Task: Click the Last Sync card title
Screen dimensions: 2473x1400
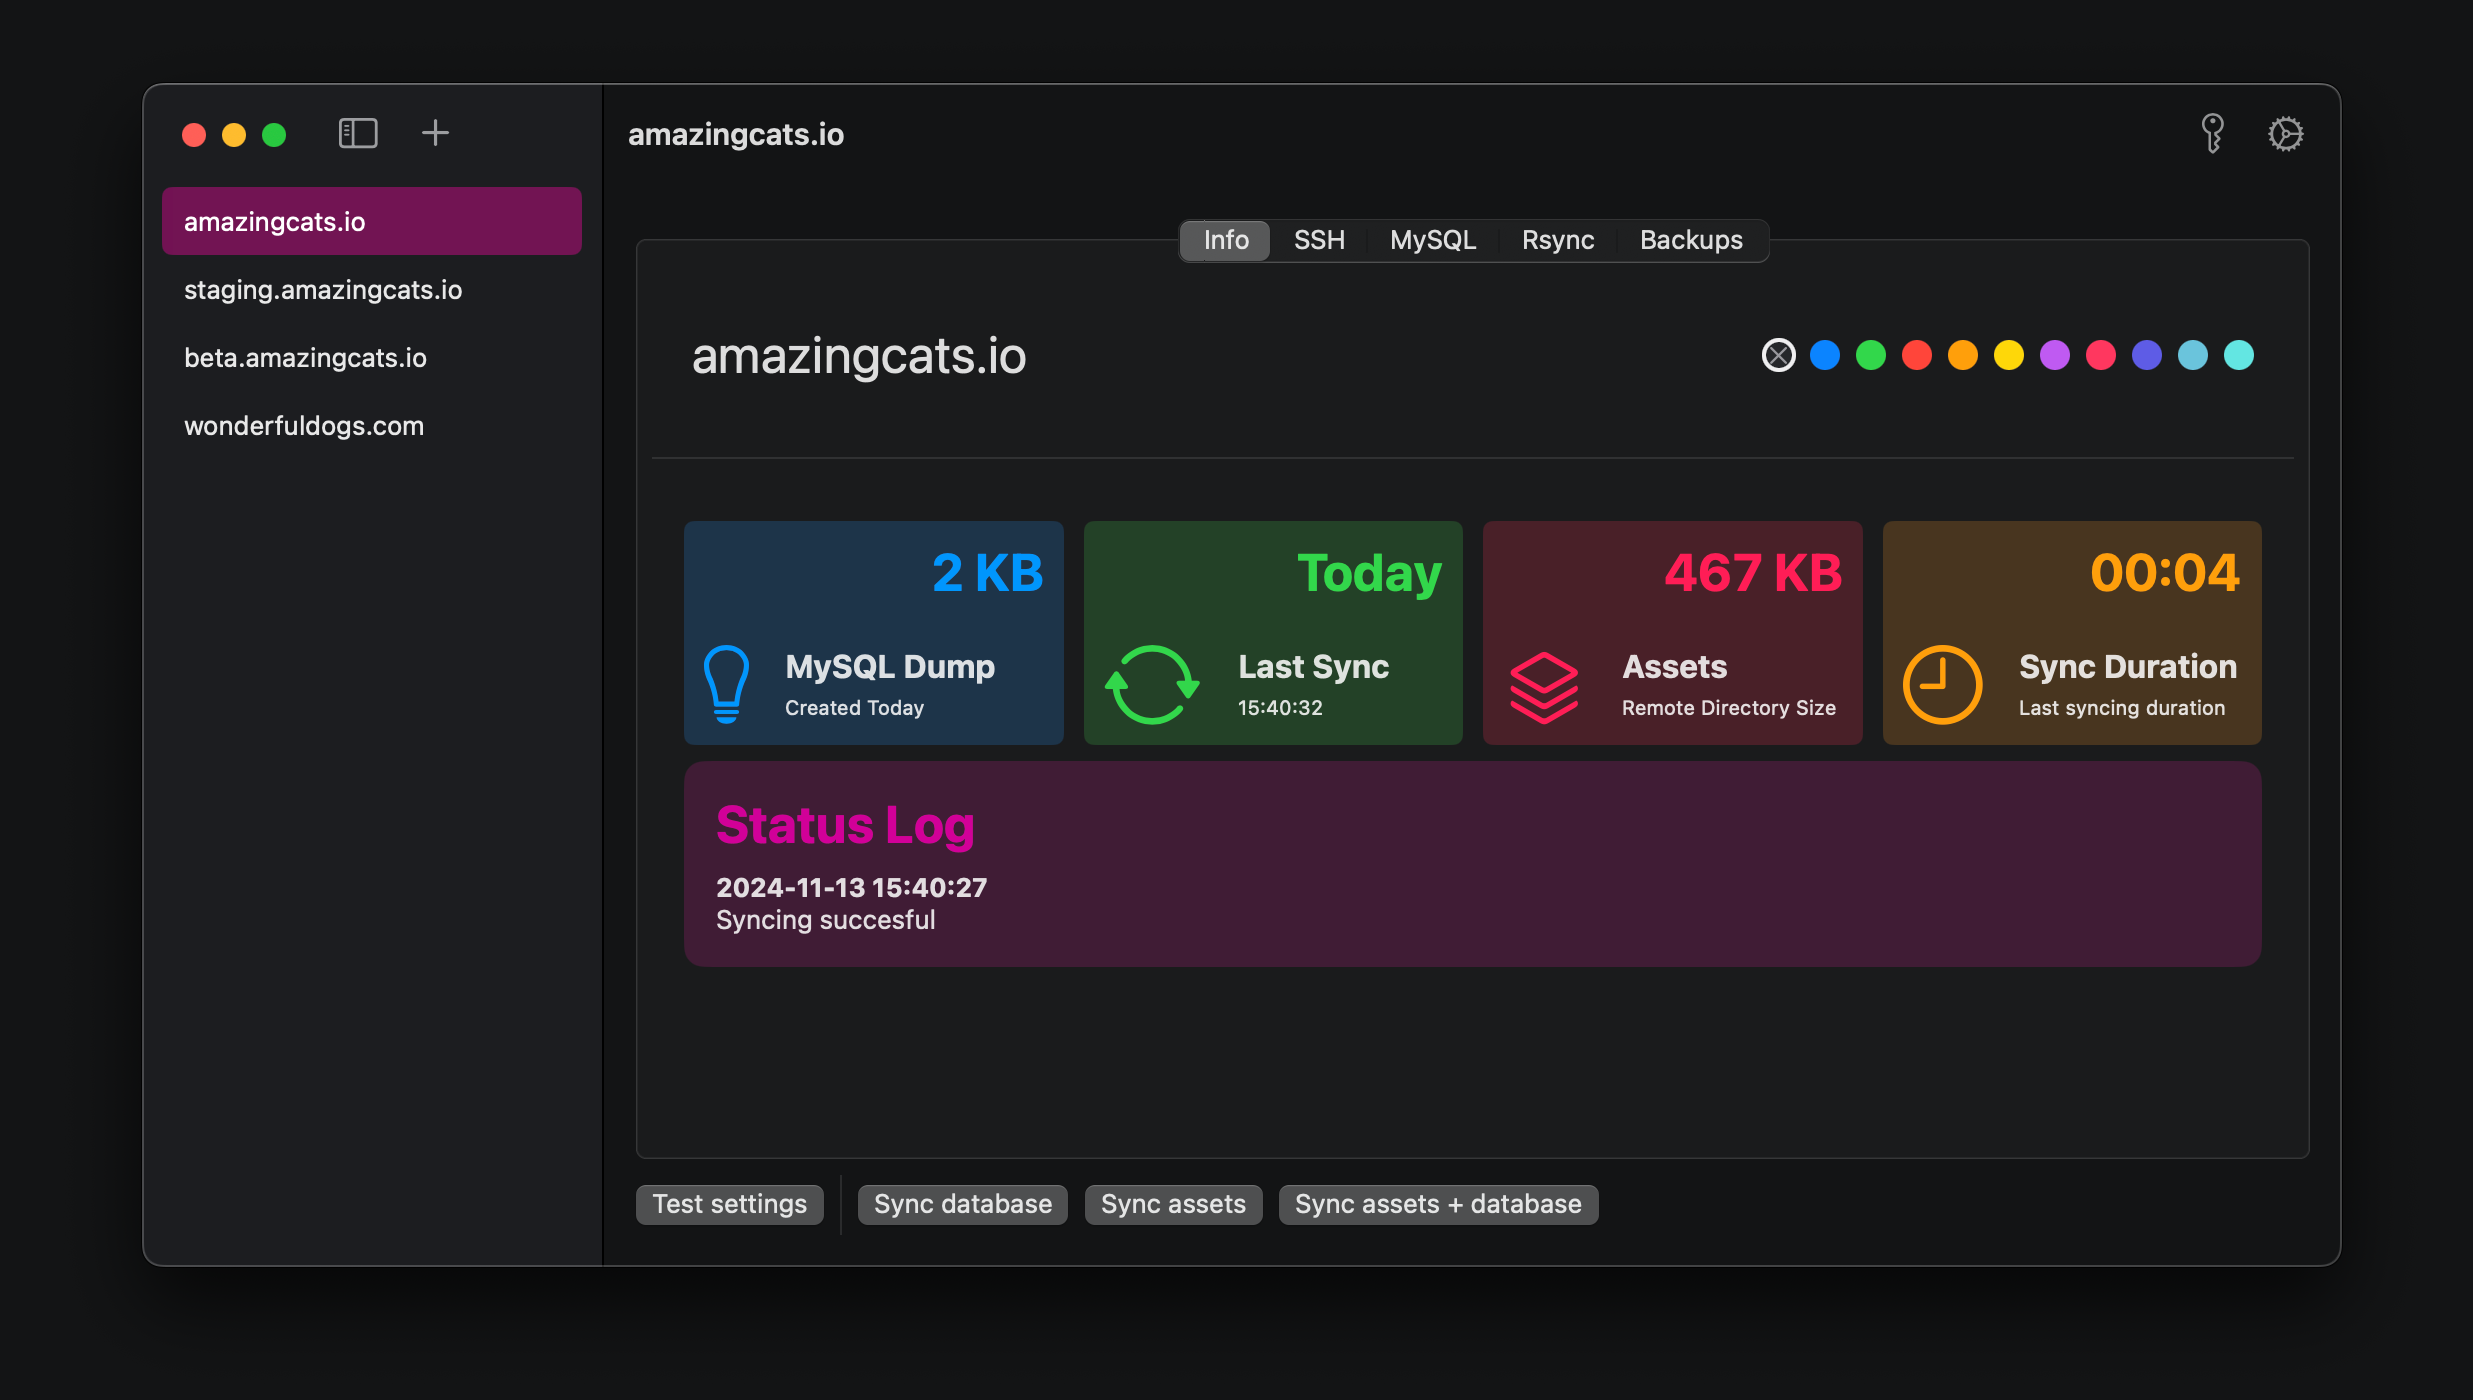Action: [1313, 667]
